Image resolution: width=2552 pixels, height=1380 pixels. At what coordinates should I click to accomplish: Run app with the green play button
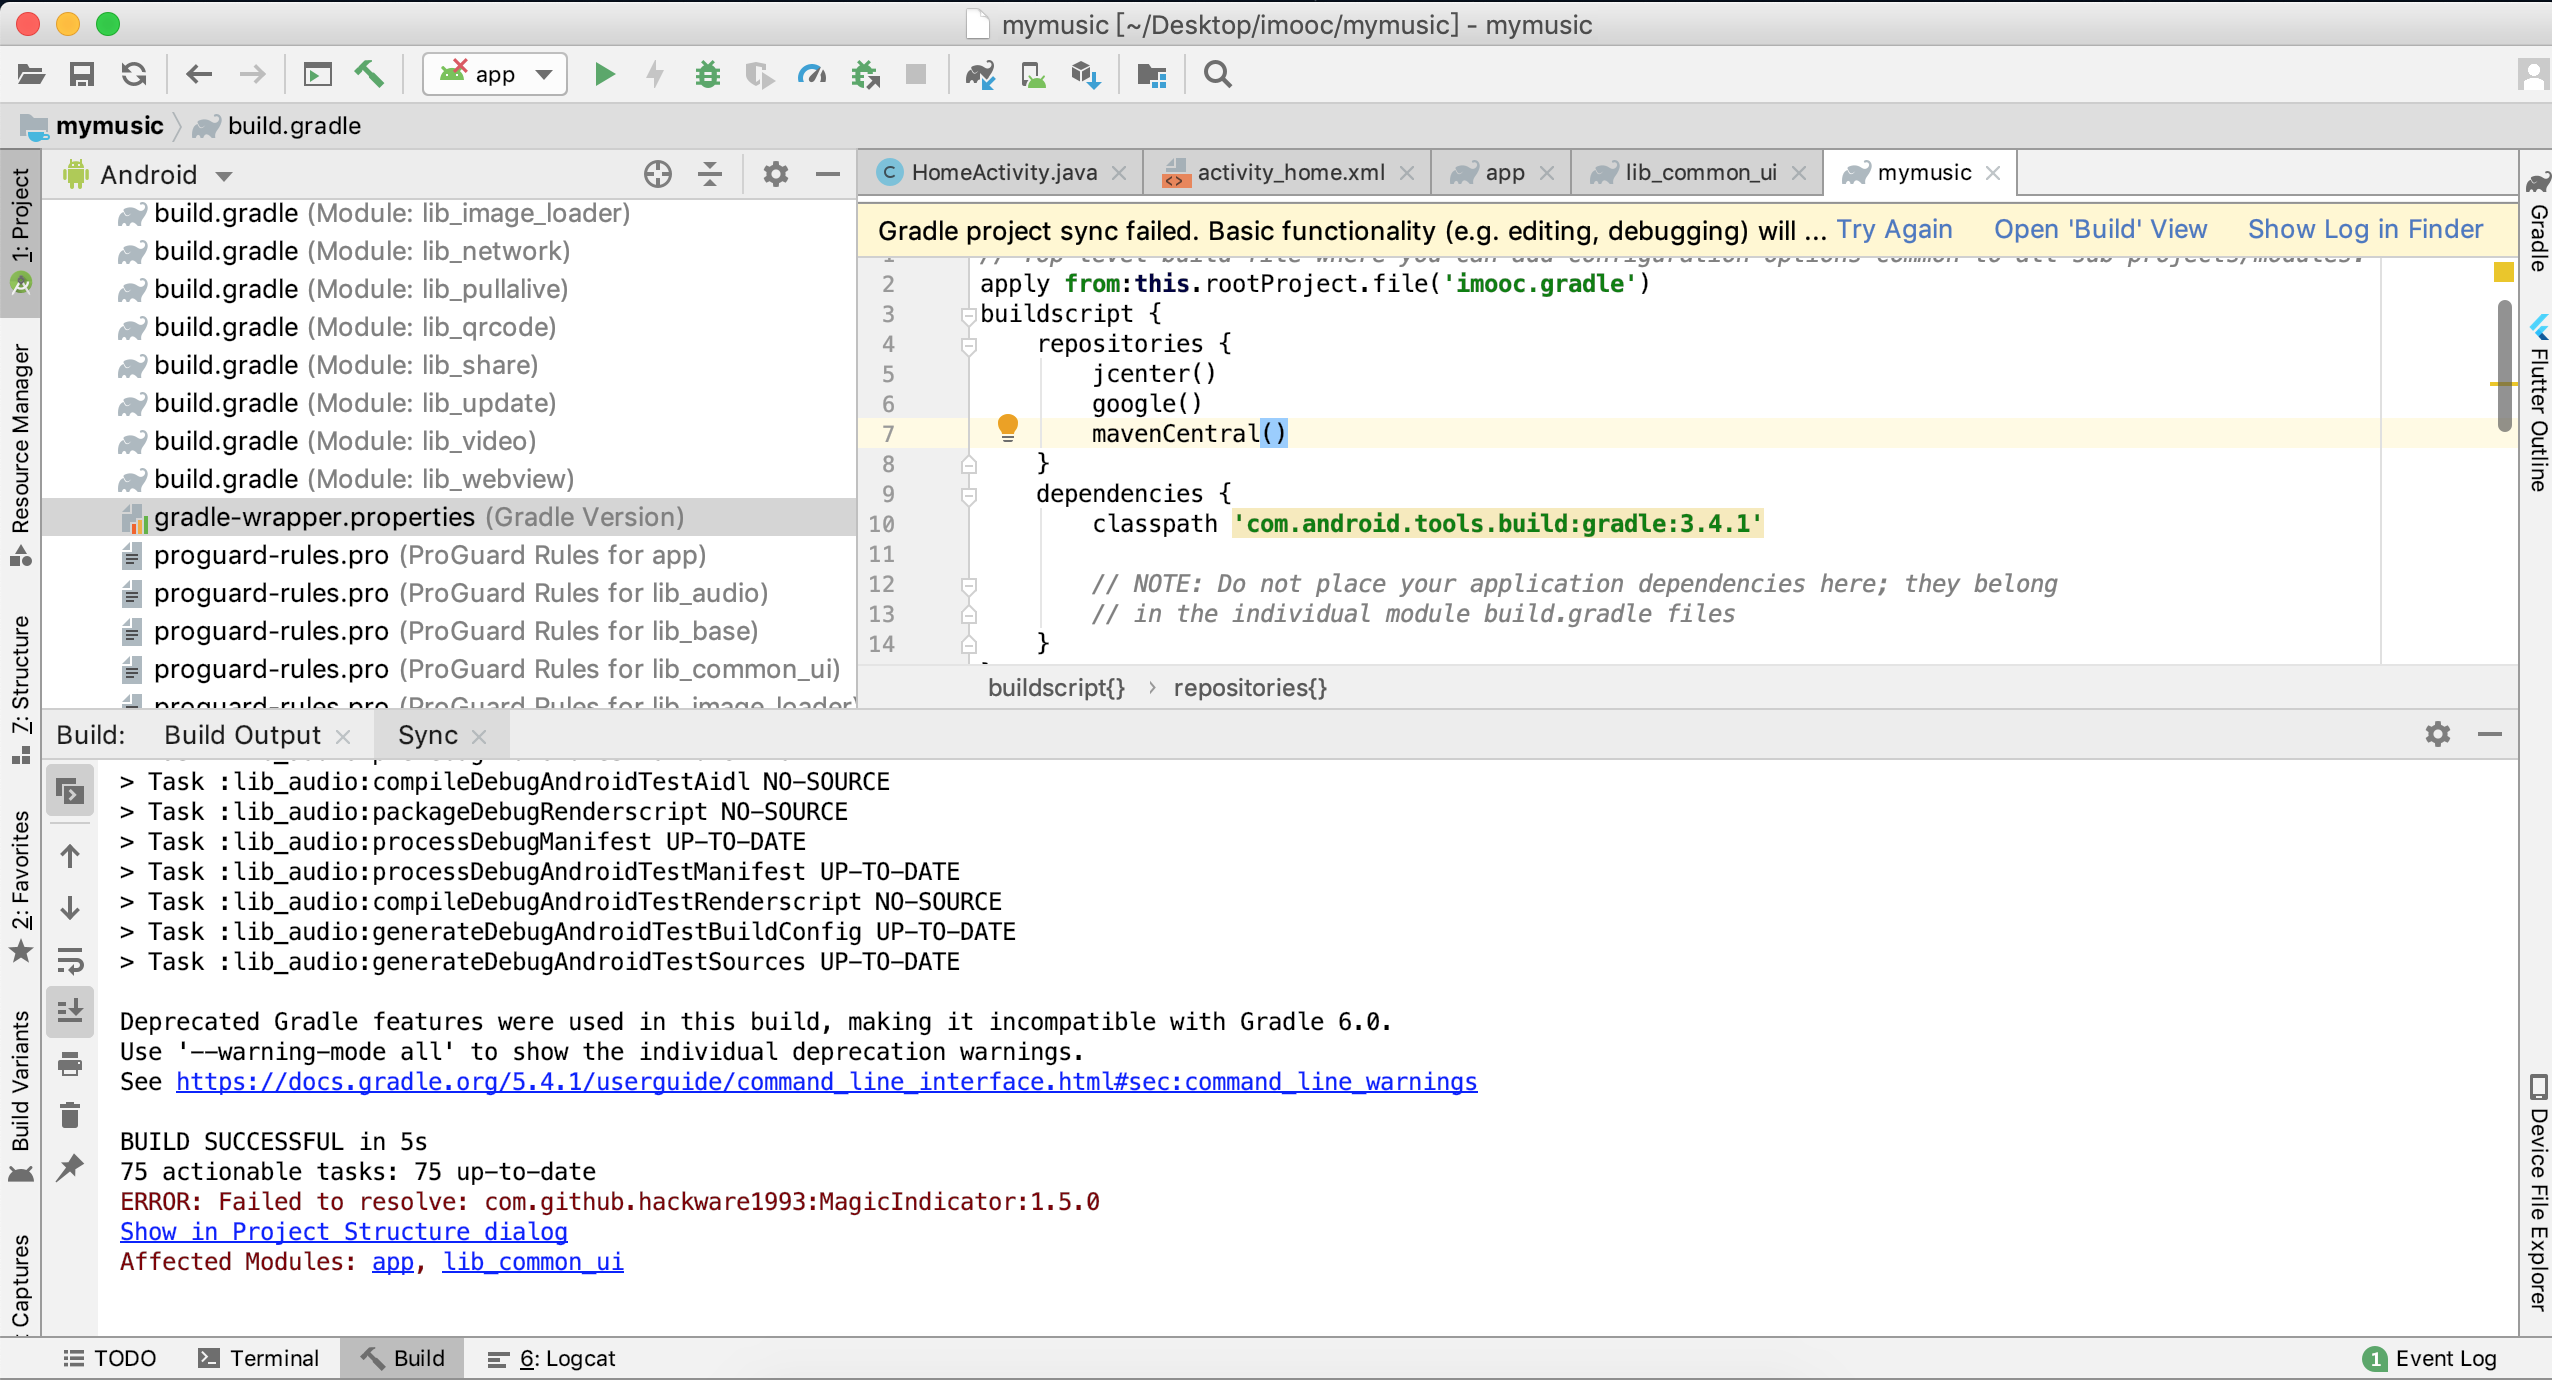(604, 74)
